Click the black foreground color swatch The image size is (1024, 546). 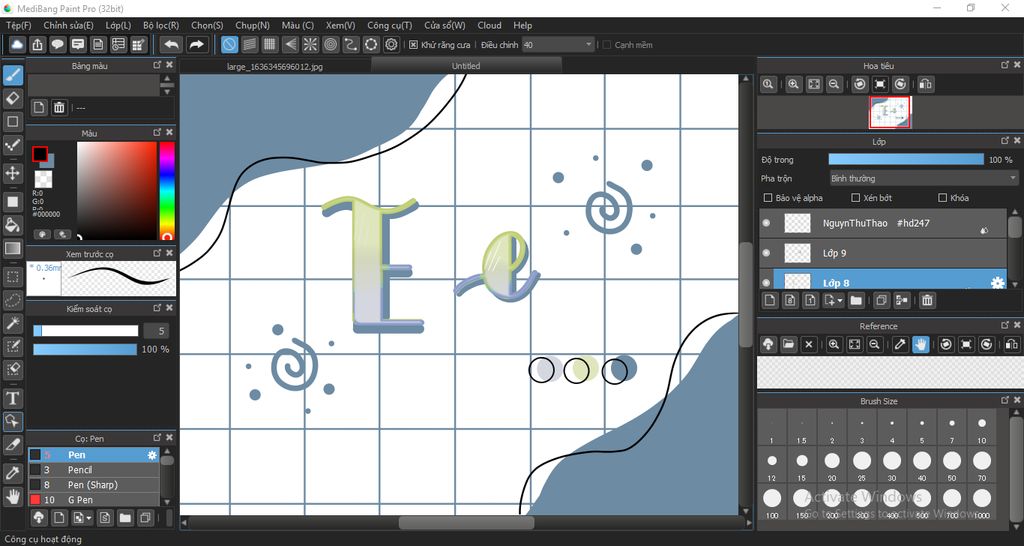point(40,154)
